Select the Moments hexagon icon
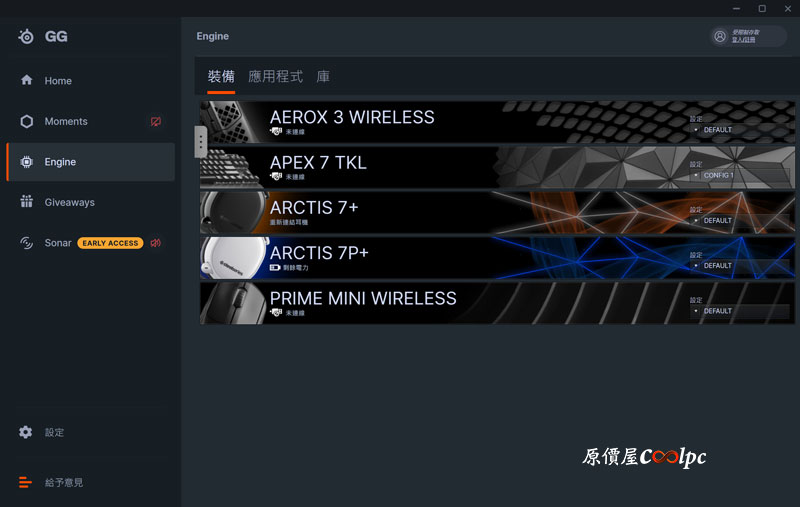 point(27,121)
